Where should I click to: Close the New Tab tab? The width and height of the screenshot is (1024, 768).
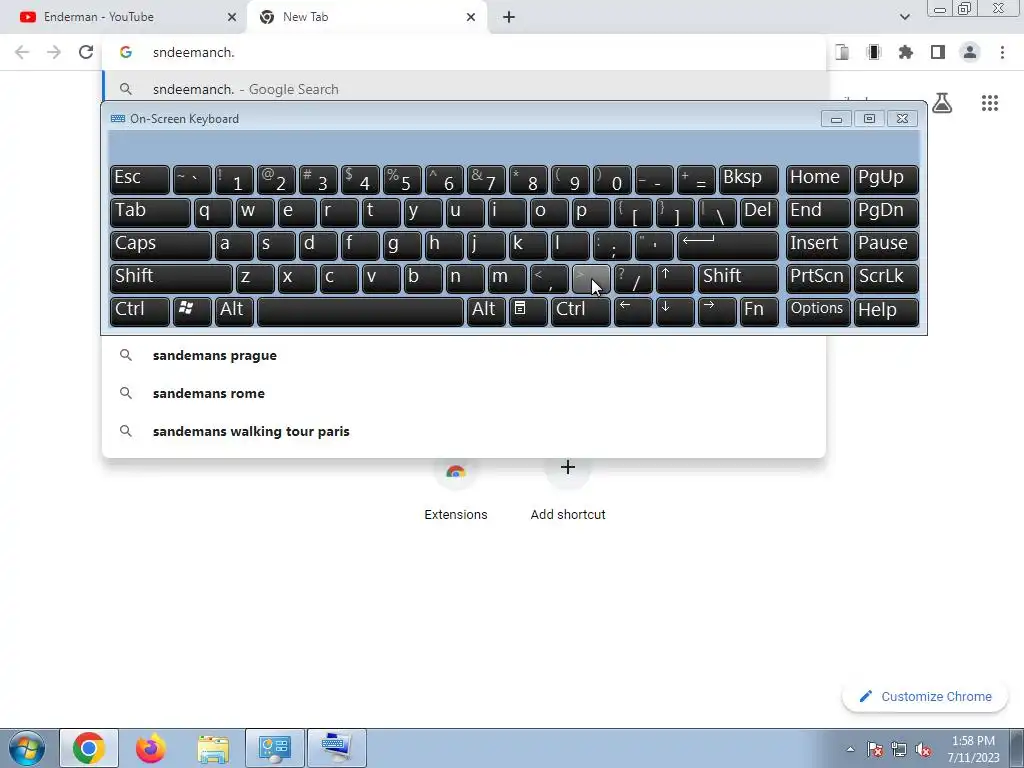pyautogui.click(x=471, y=17)
